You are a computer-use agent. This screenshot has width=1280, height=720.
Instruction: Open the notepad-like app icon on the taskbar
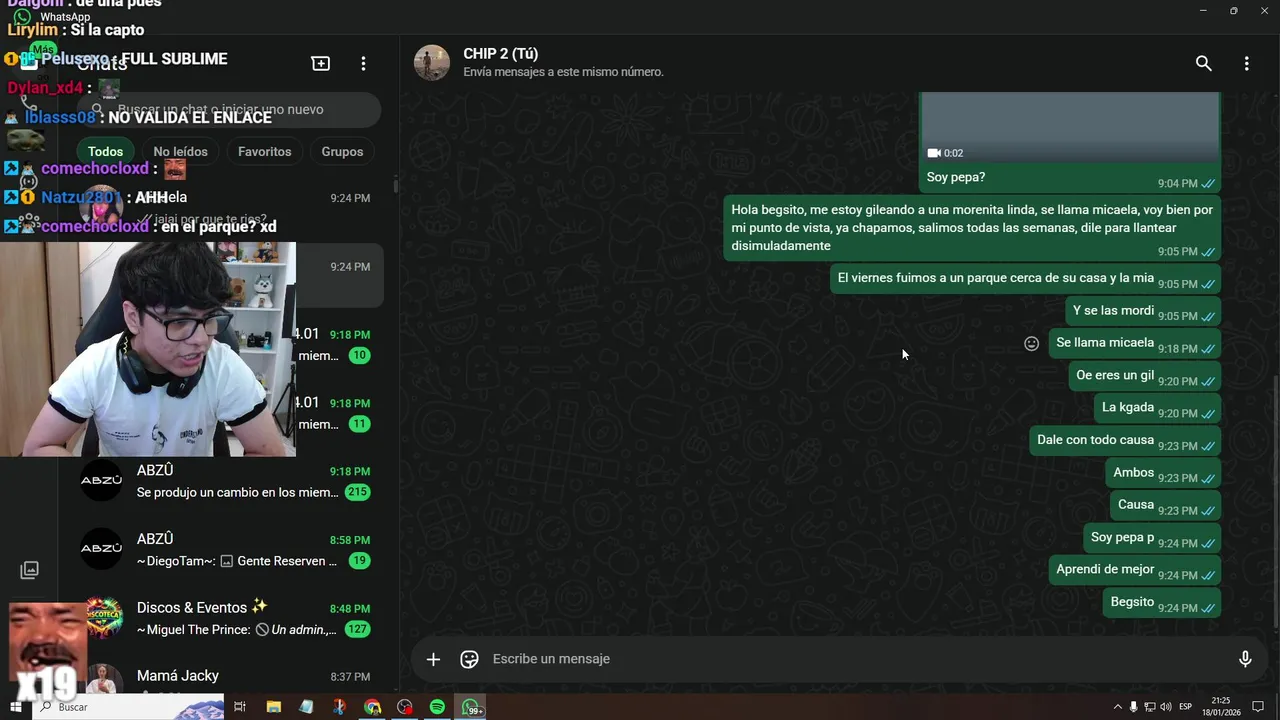(x=306, y=707)
